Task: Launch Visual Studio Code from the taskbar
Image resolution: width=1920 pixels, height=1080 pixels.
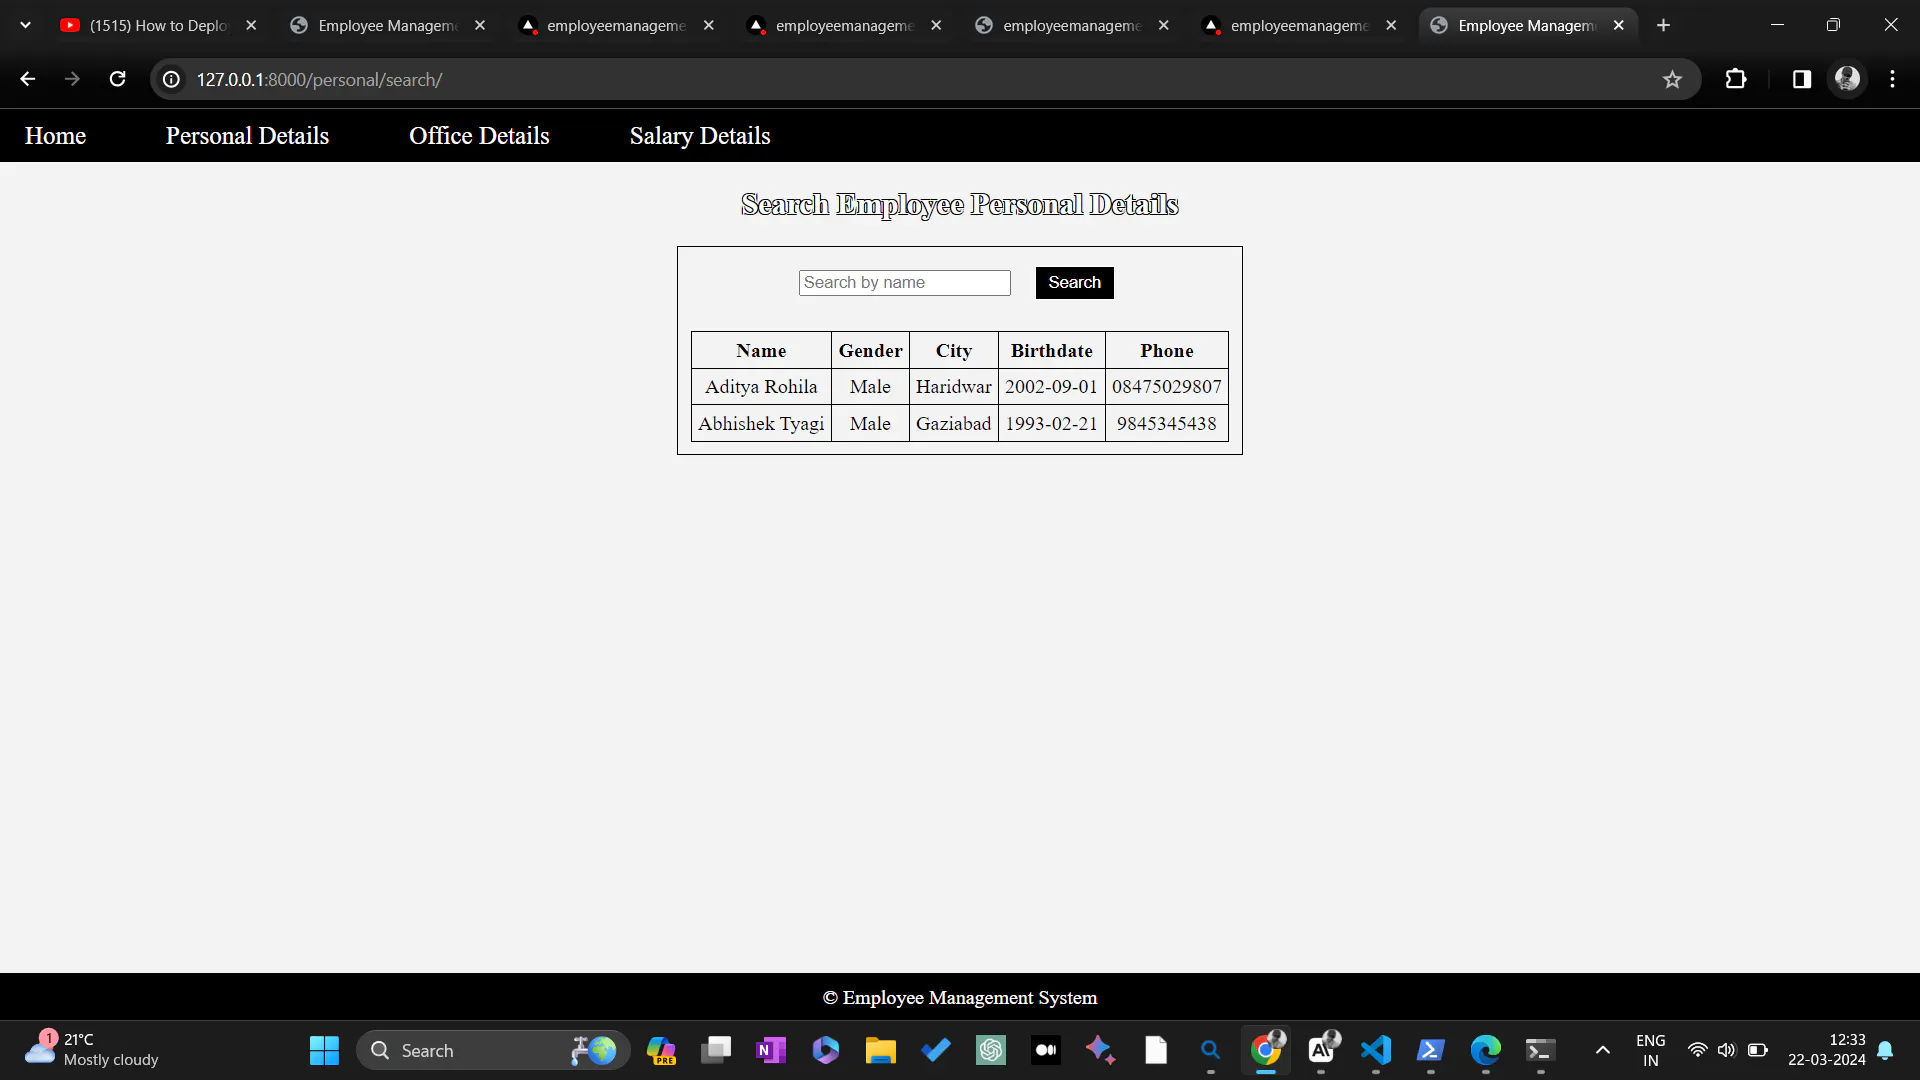Action: pyautogui.click(x=1376, y=1050)
